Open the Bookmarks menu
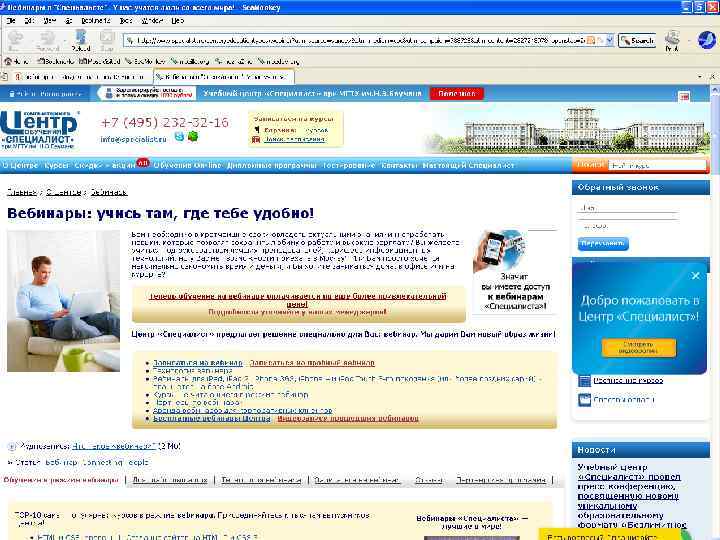 click(x=96, y=21)
